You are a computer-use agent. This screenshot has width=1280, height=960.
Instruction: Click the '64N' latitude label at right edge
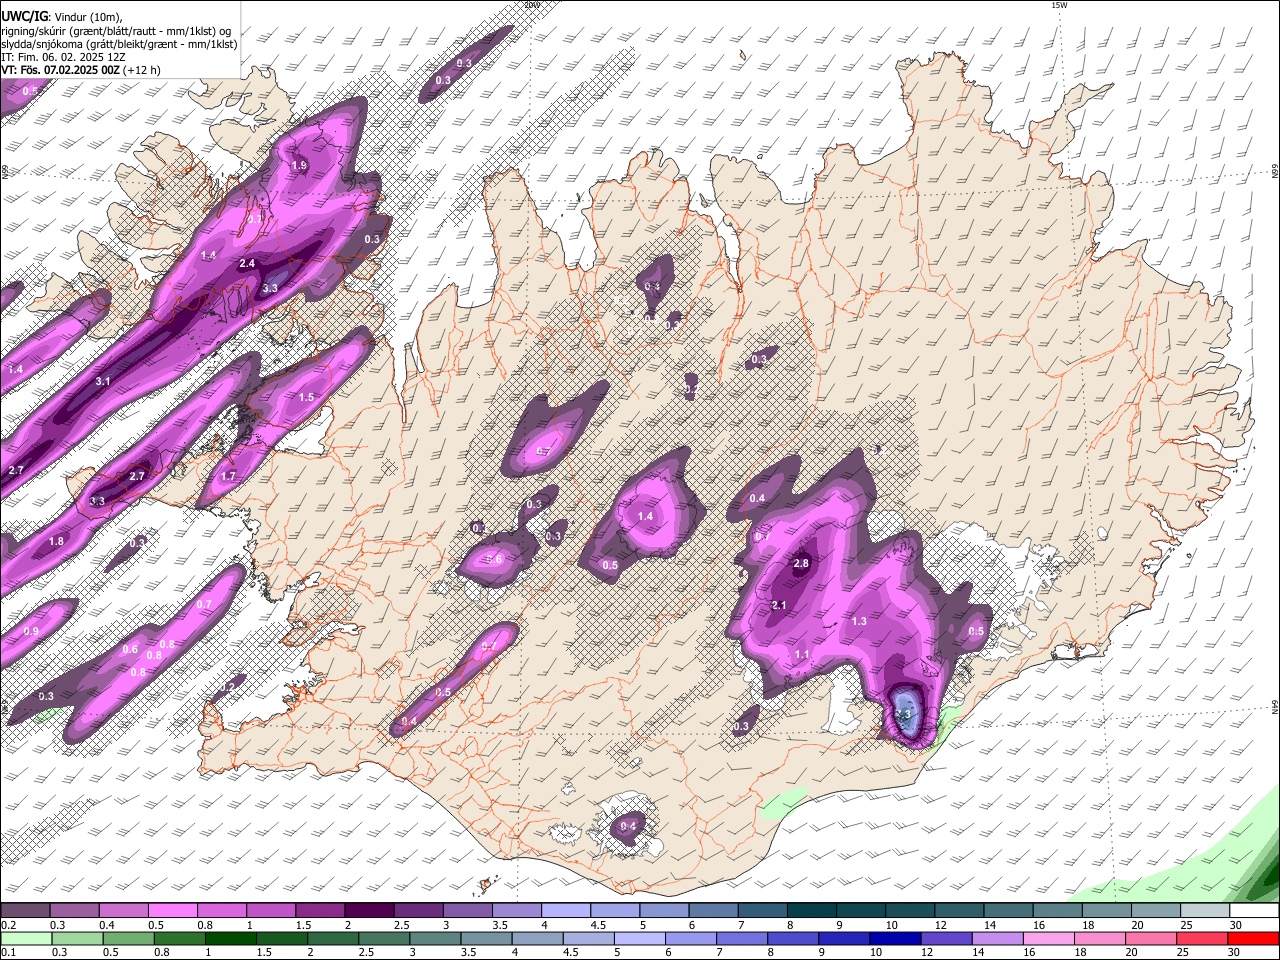click(1275, 707)
